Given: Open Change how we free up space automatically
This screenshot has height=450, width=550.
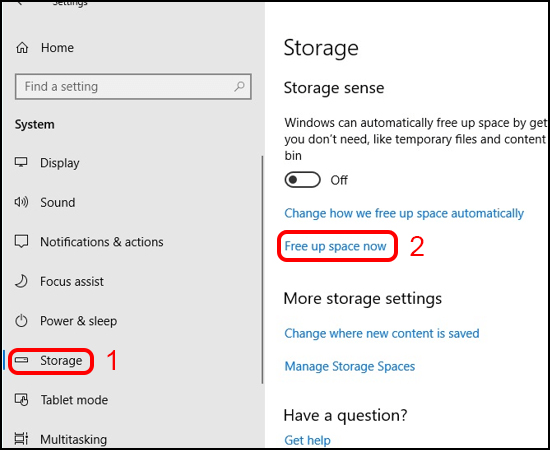Looking at the screenshot, I should (x=404, y=213).
